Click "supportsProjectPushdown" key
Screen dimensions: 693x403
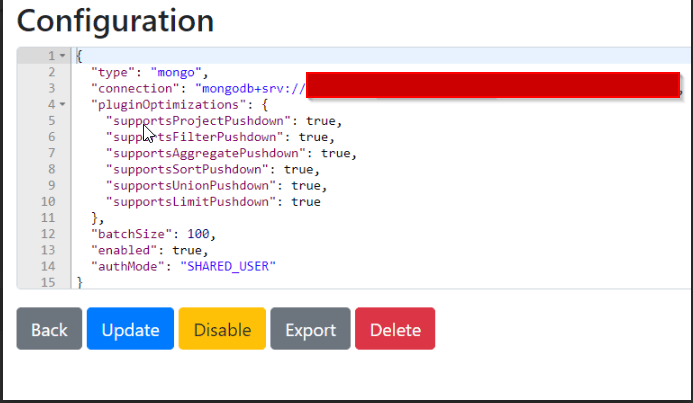click(x=198, y=121)
